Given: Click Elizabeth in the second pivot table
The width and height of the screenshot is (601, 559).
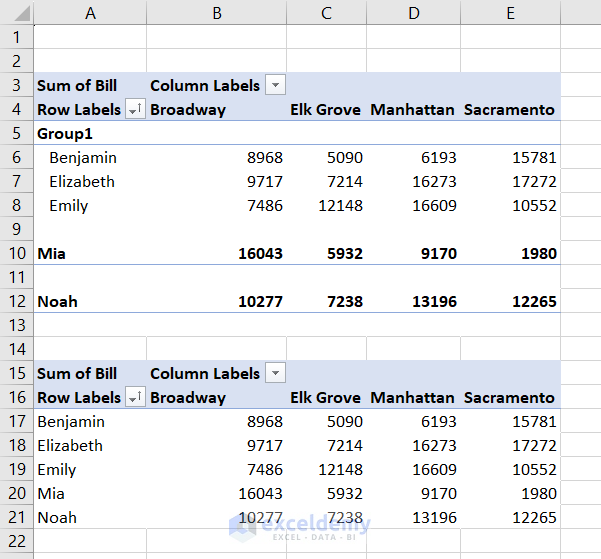Looking at the screenshot, I should pyautogui.click(x=70, y=446).
